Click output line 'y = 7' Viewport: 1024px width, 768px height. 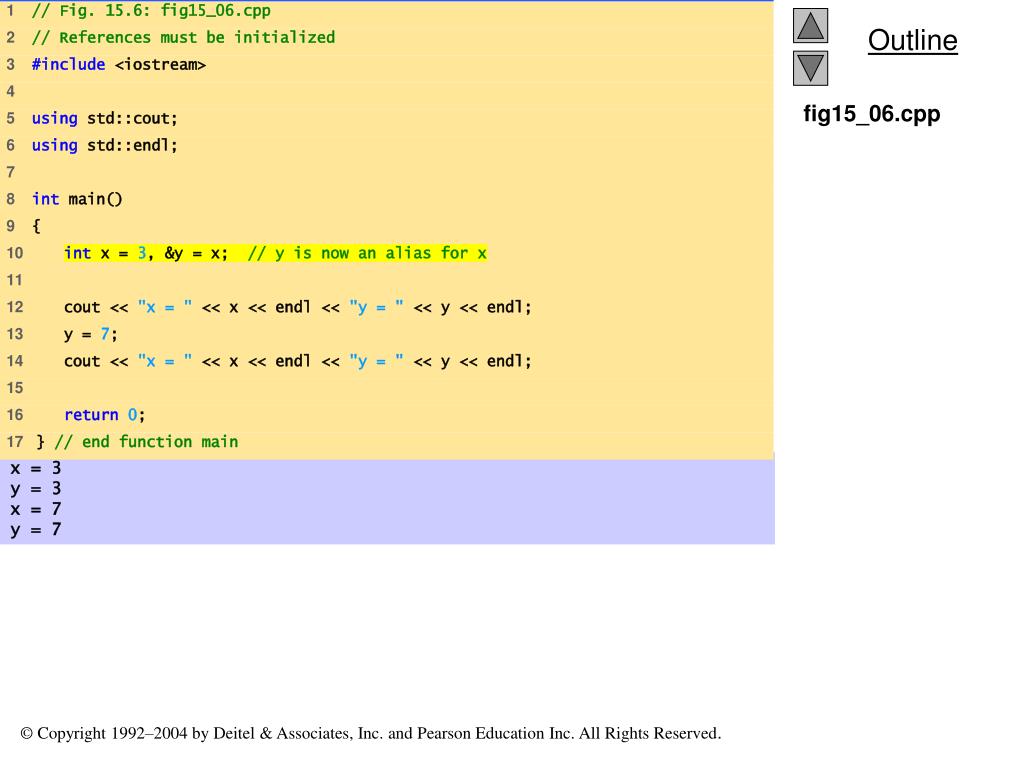[x=35, y=530]
